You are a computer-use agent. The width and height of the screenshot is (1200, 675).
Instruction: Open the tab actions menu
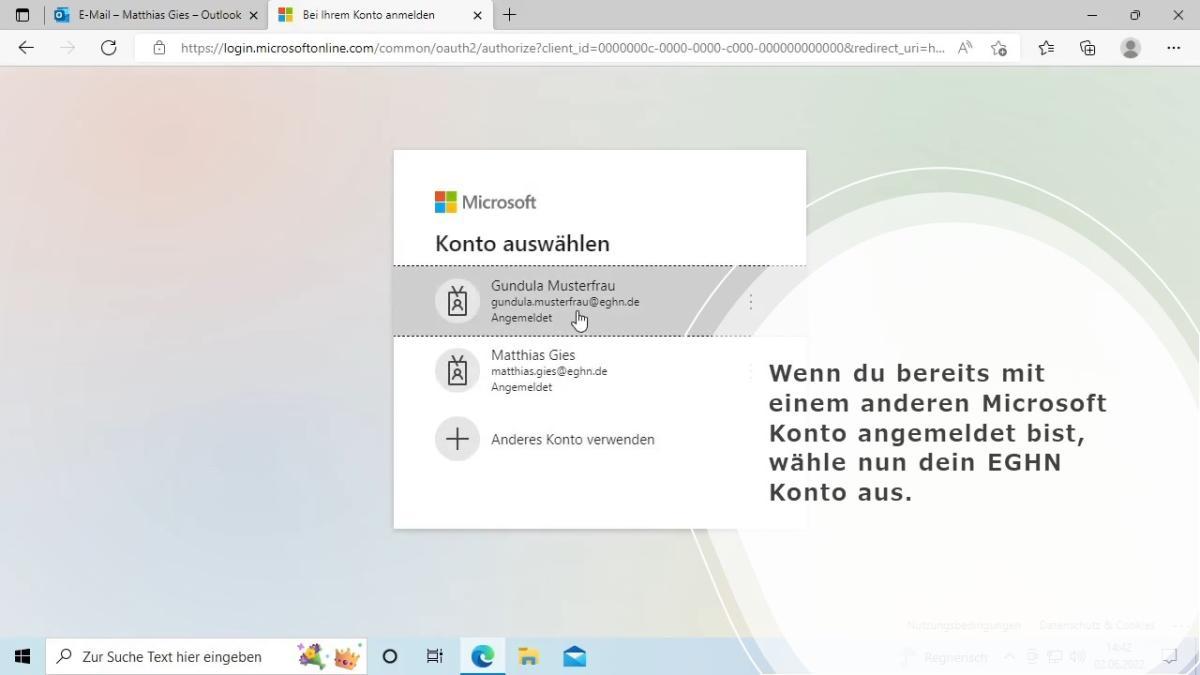tap(22, 15)
